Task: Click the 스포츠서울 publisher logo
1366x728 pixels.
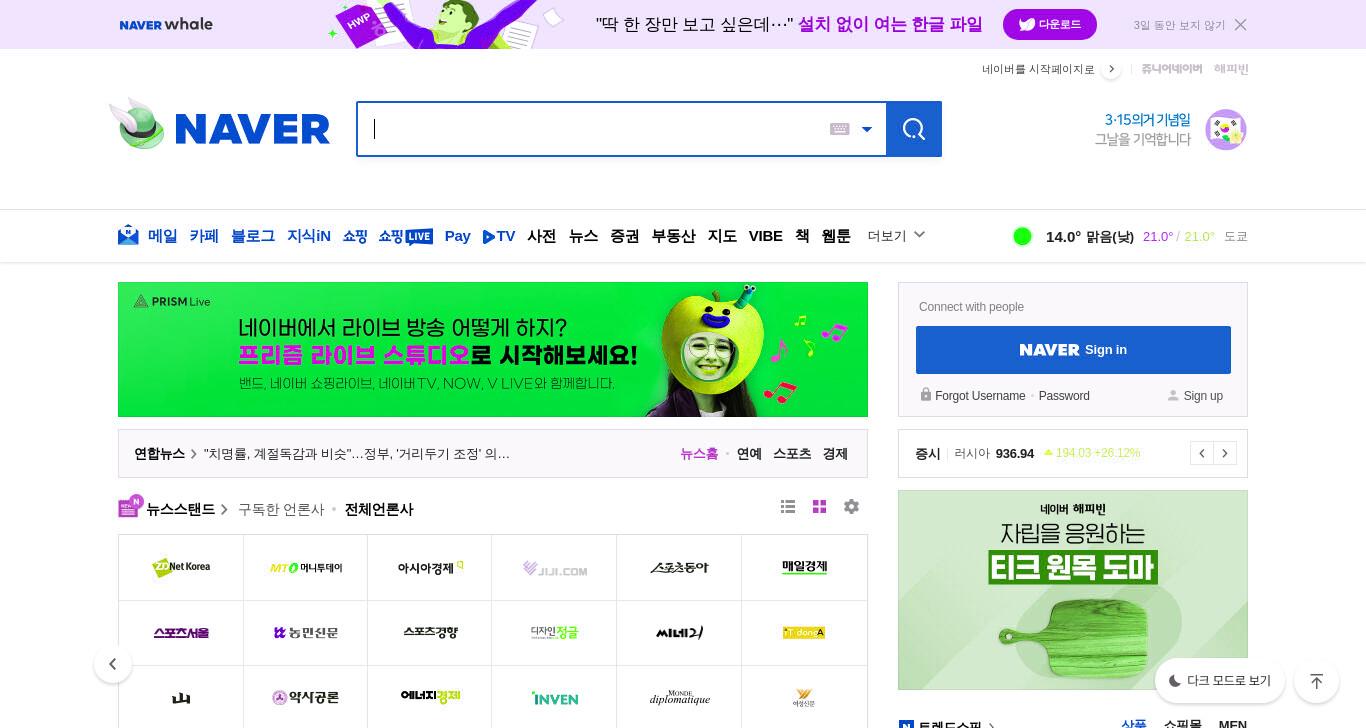Action: click(181, 633)
